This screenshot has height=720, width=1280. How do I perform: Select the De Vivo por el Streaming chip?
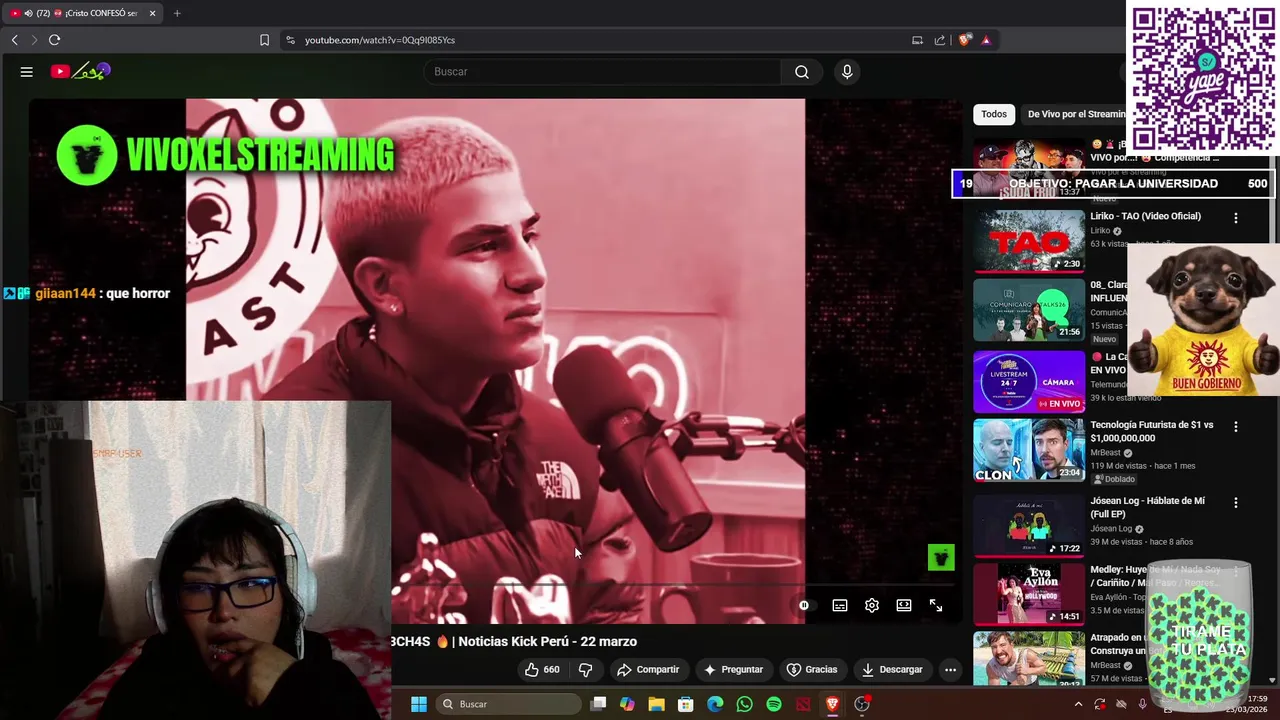click(x=1076, y=114)
